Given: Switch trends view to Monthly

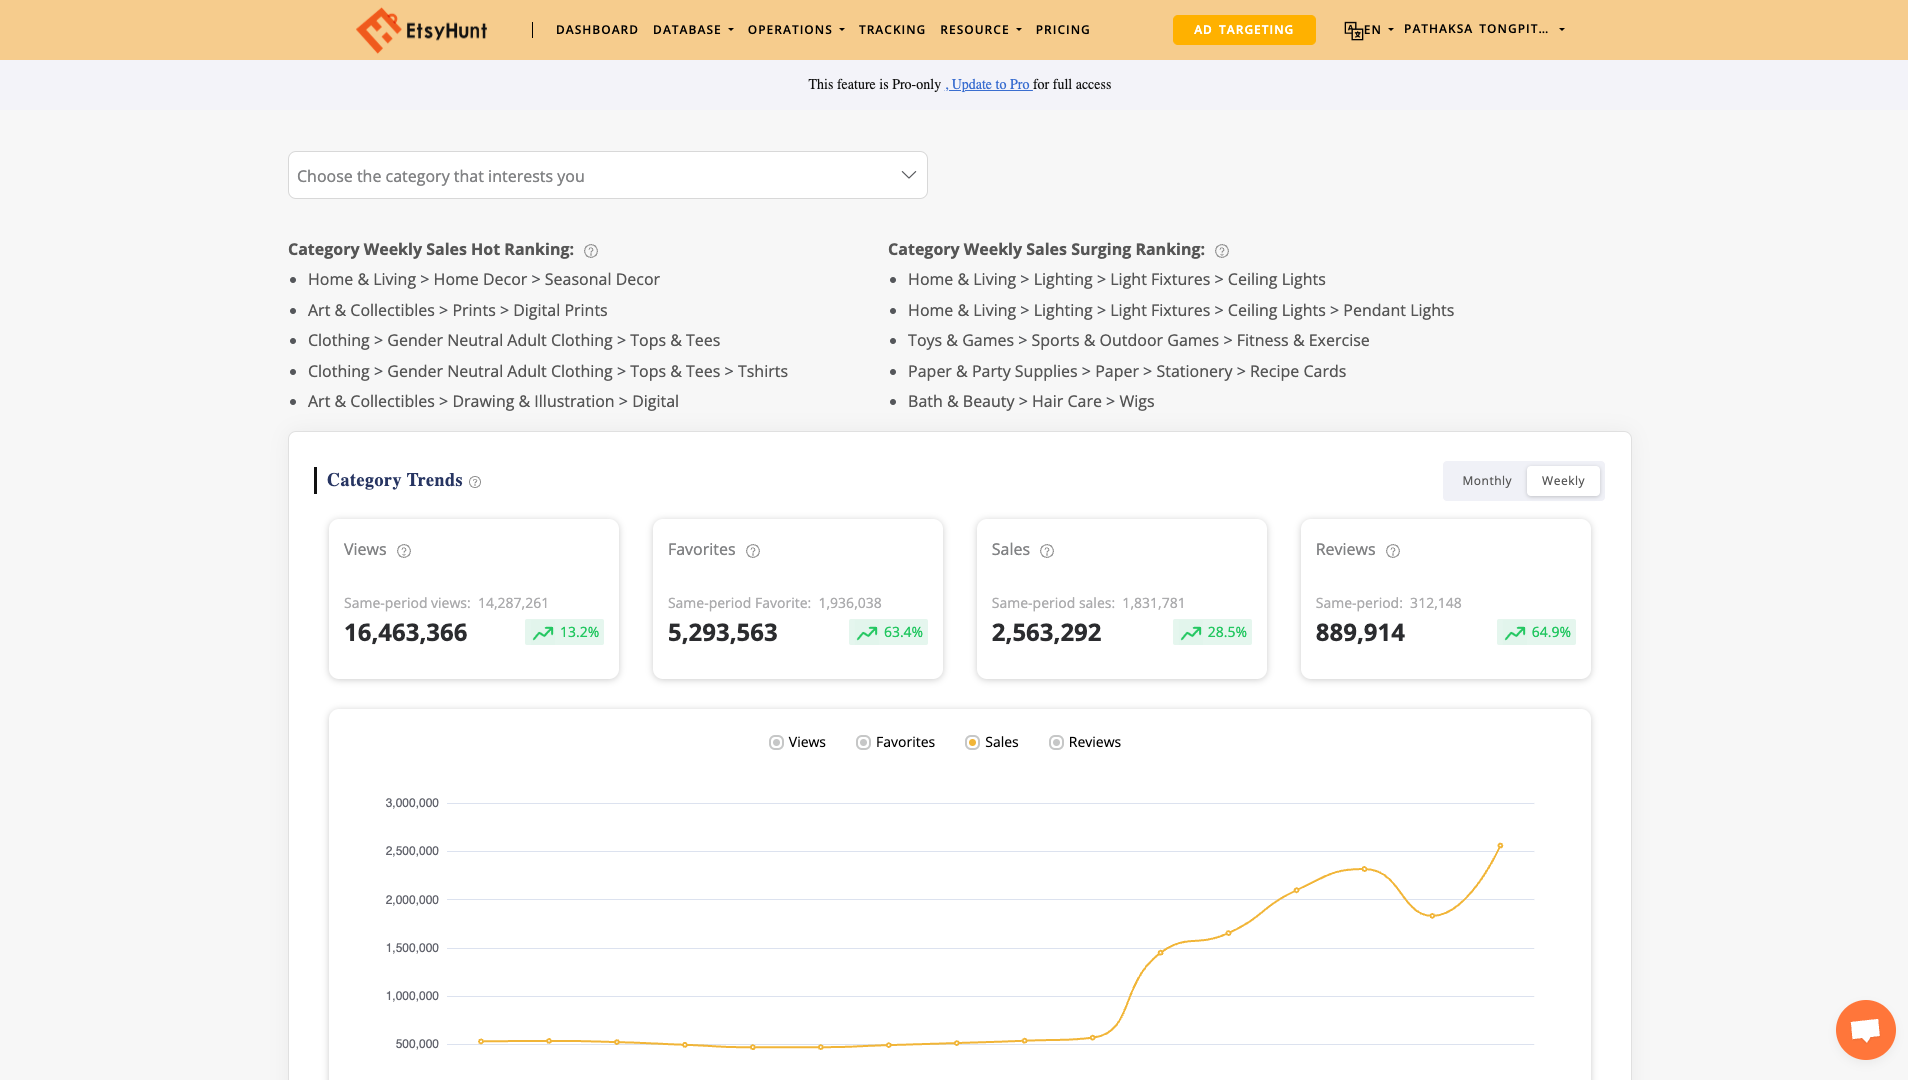Looking at the screenshot, I should (1487, 480).
